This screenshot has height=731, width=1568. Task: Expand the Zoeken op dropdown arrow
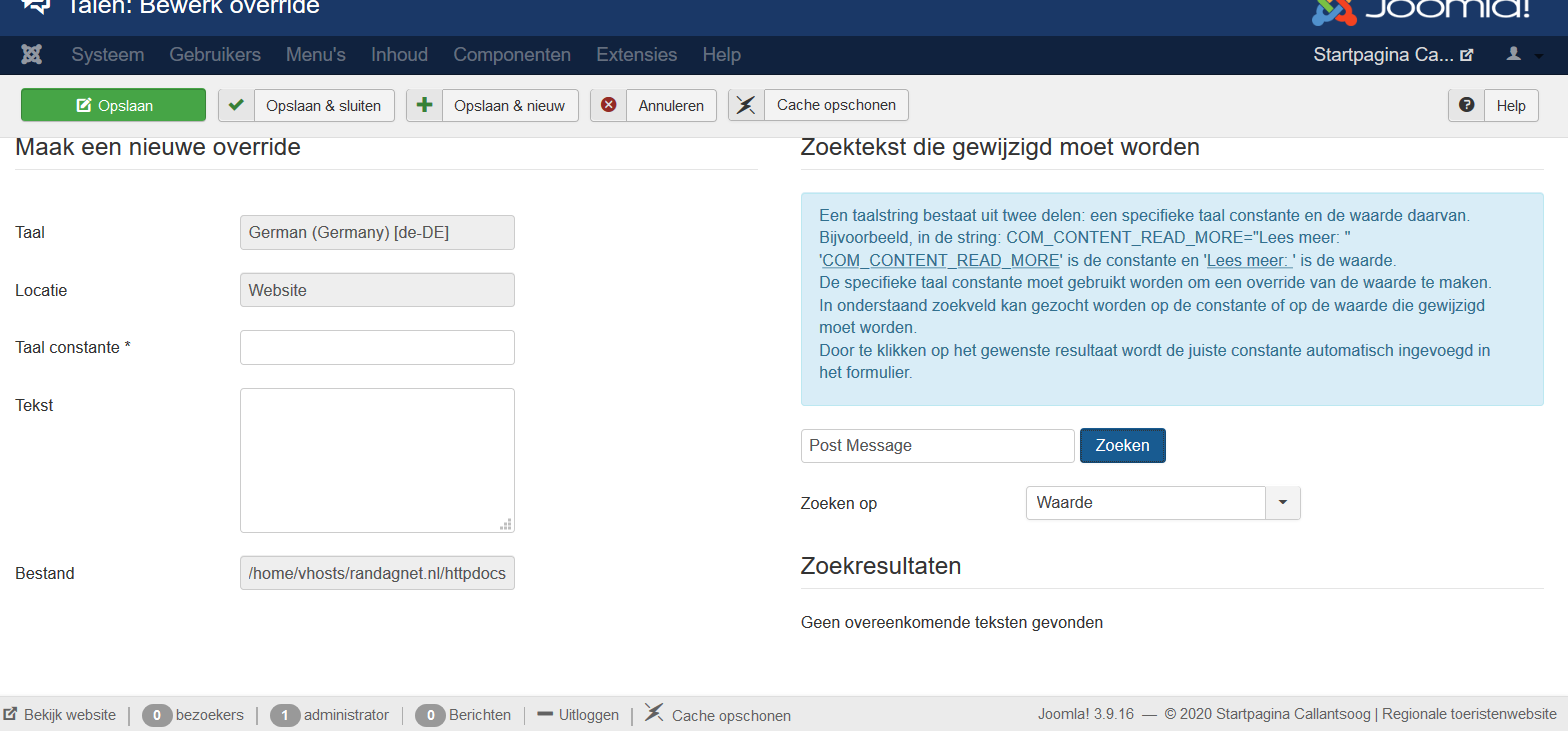click(x=1283, y=503)
